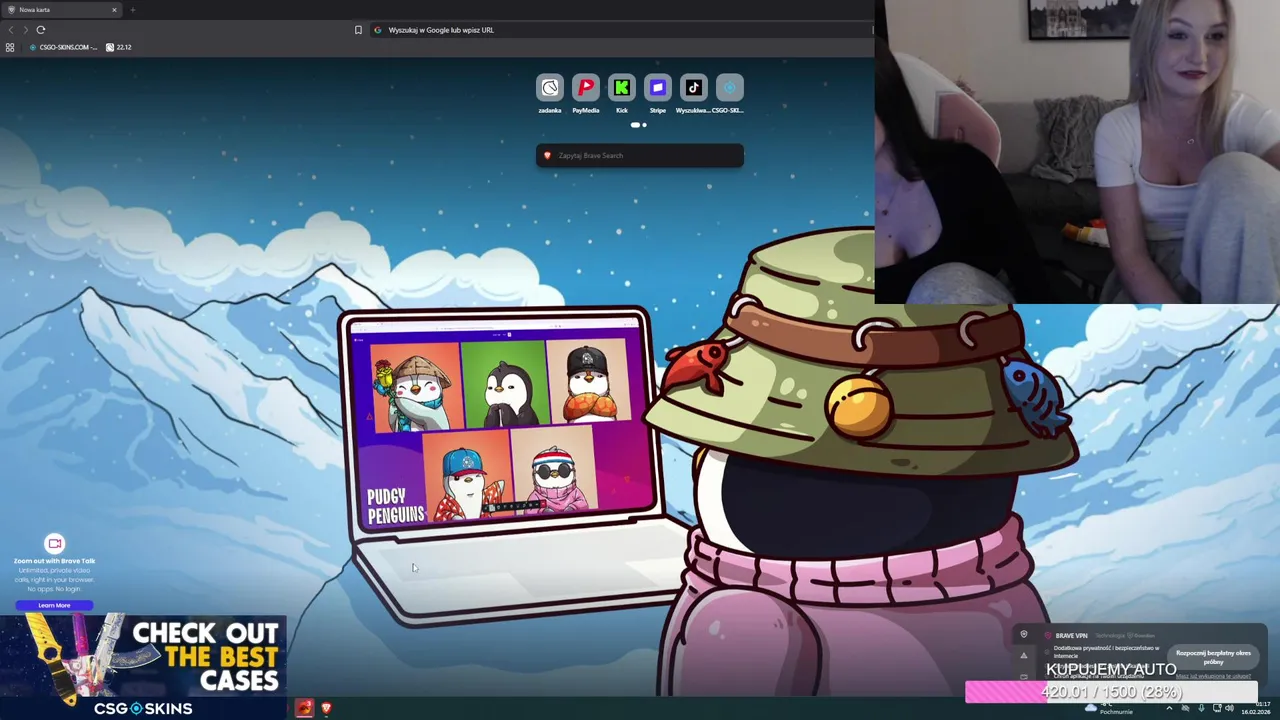The width and height of the screenshot is (1280, 720).
Task: Switch to second speed dial page dot
Action: pos(644,125)
